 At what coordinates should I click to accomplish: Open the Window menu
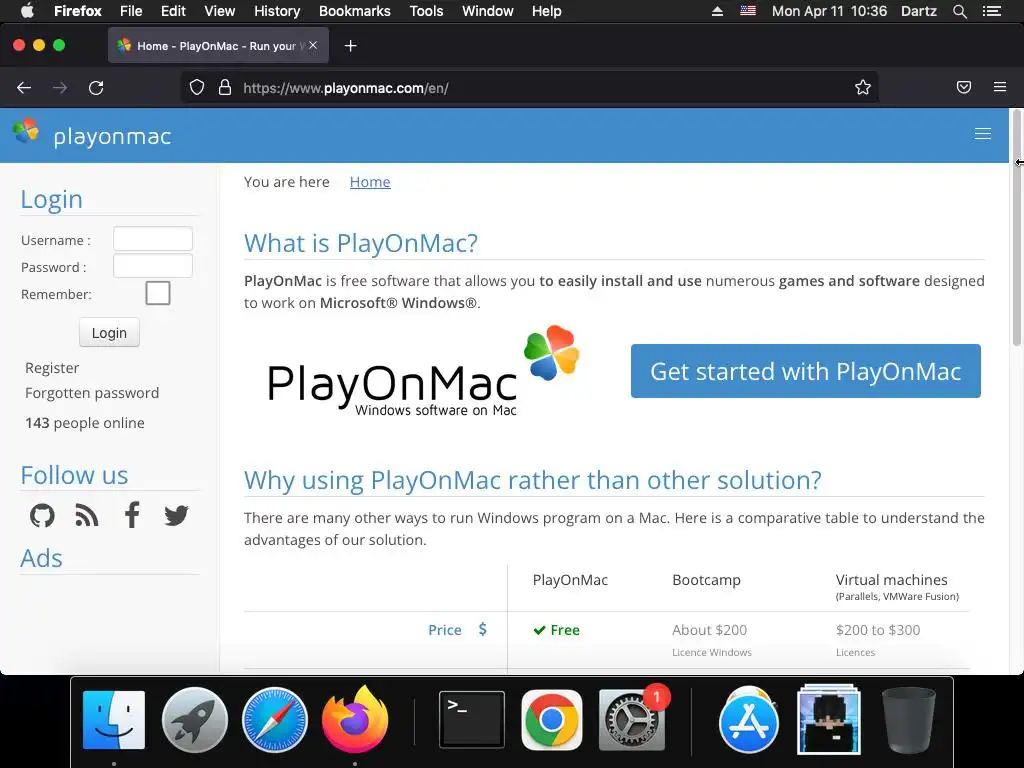488,11
